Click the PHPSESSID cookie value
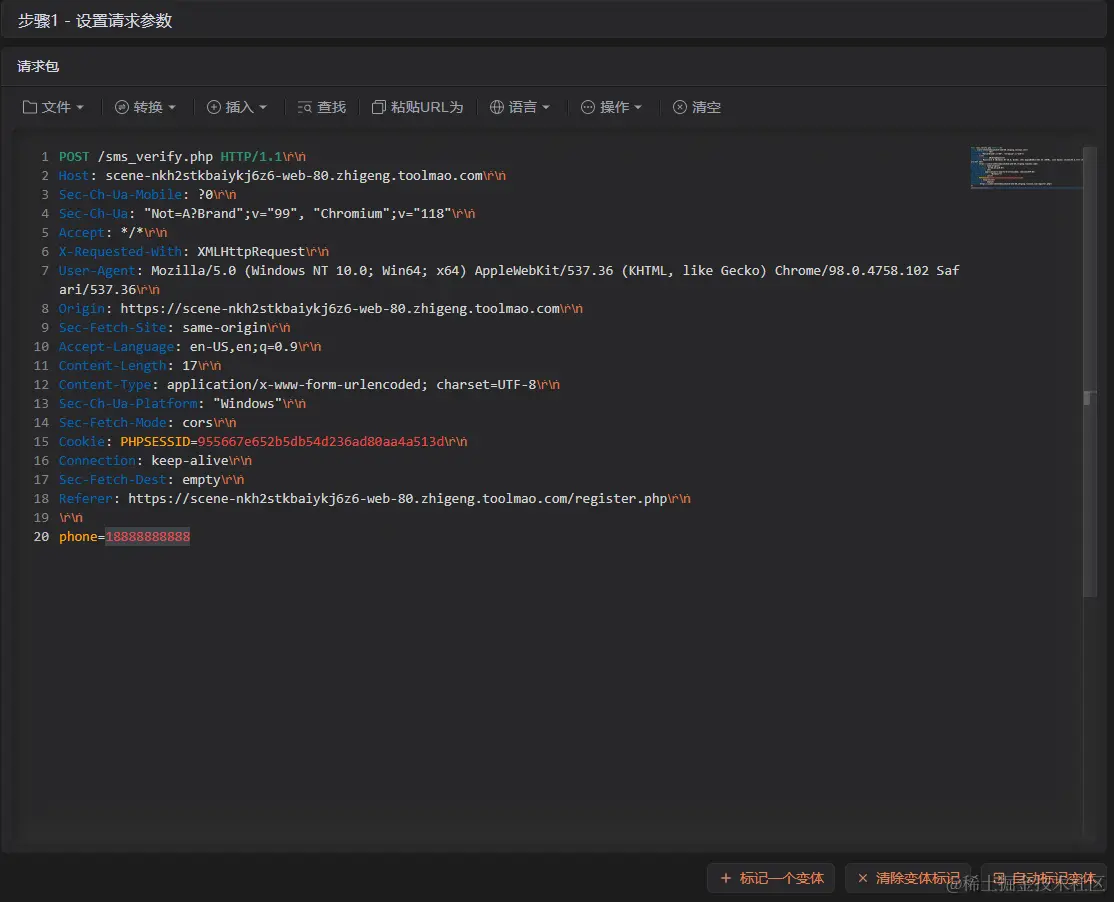 [321, 442]
